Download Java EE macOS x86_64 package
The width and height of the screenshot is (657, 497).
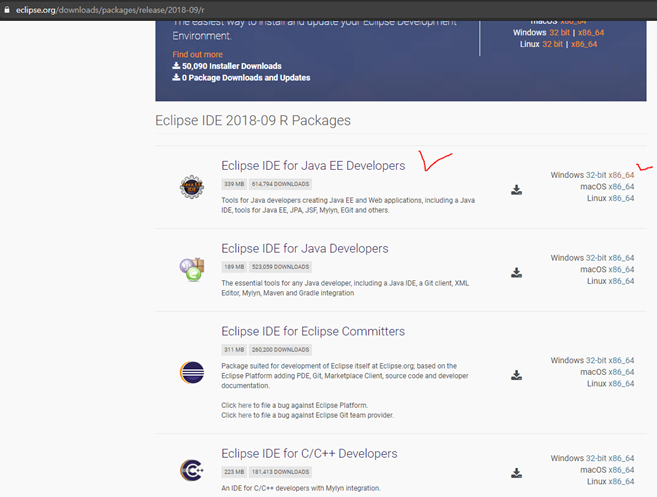(621, 186)
